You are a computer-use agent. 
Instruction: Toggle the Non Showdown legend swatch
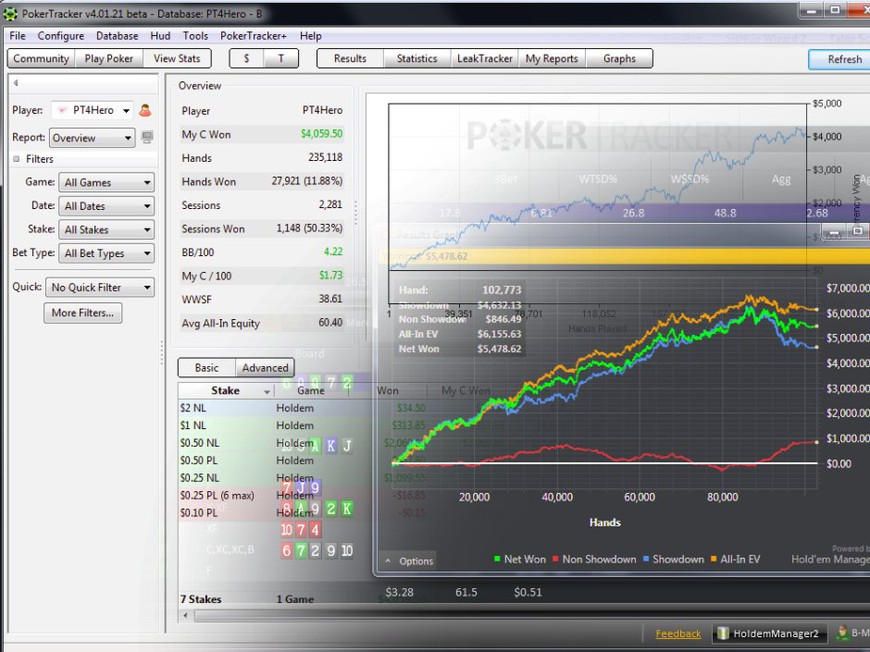coord(555,559)
